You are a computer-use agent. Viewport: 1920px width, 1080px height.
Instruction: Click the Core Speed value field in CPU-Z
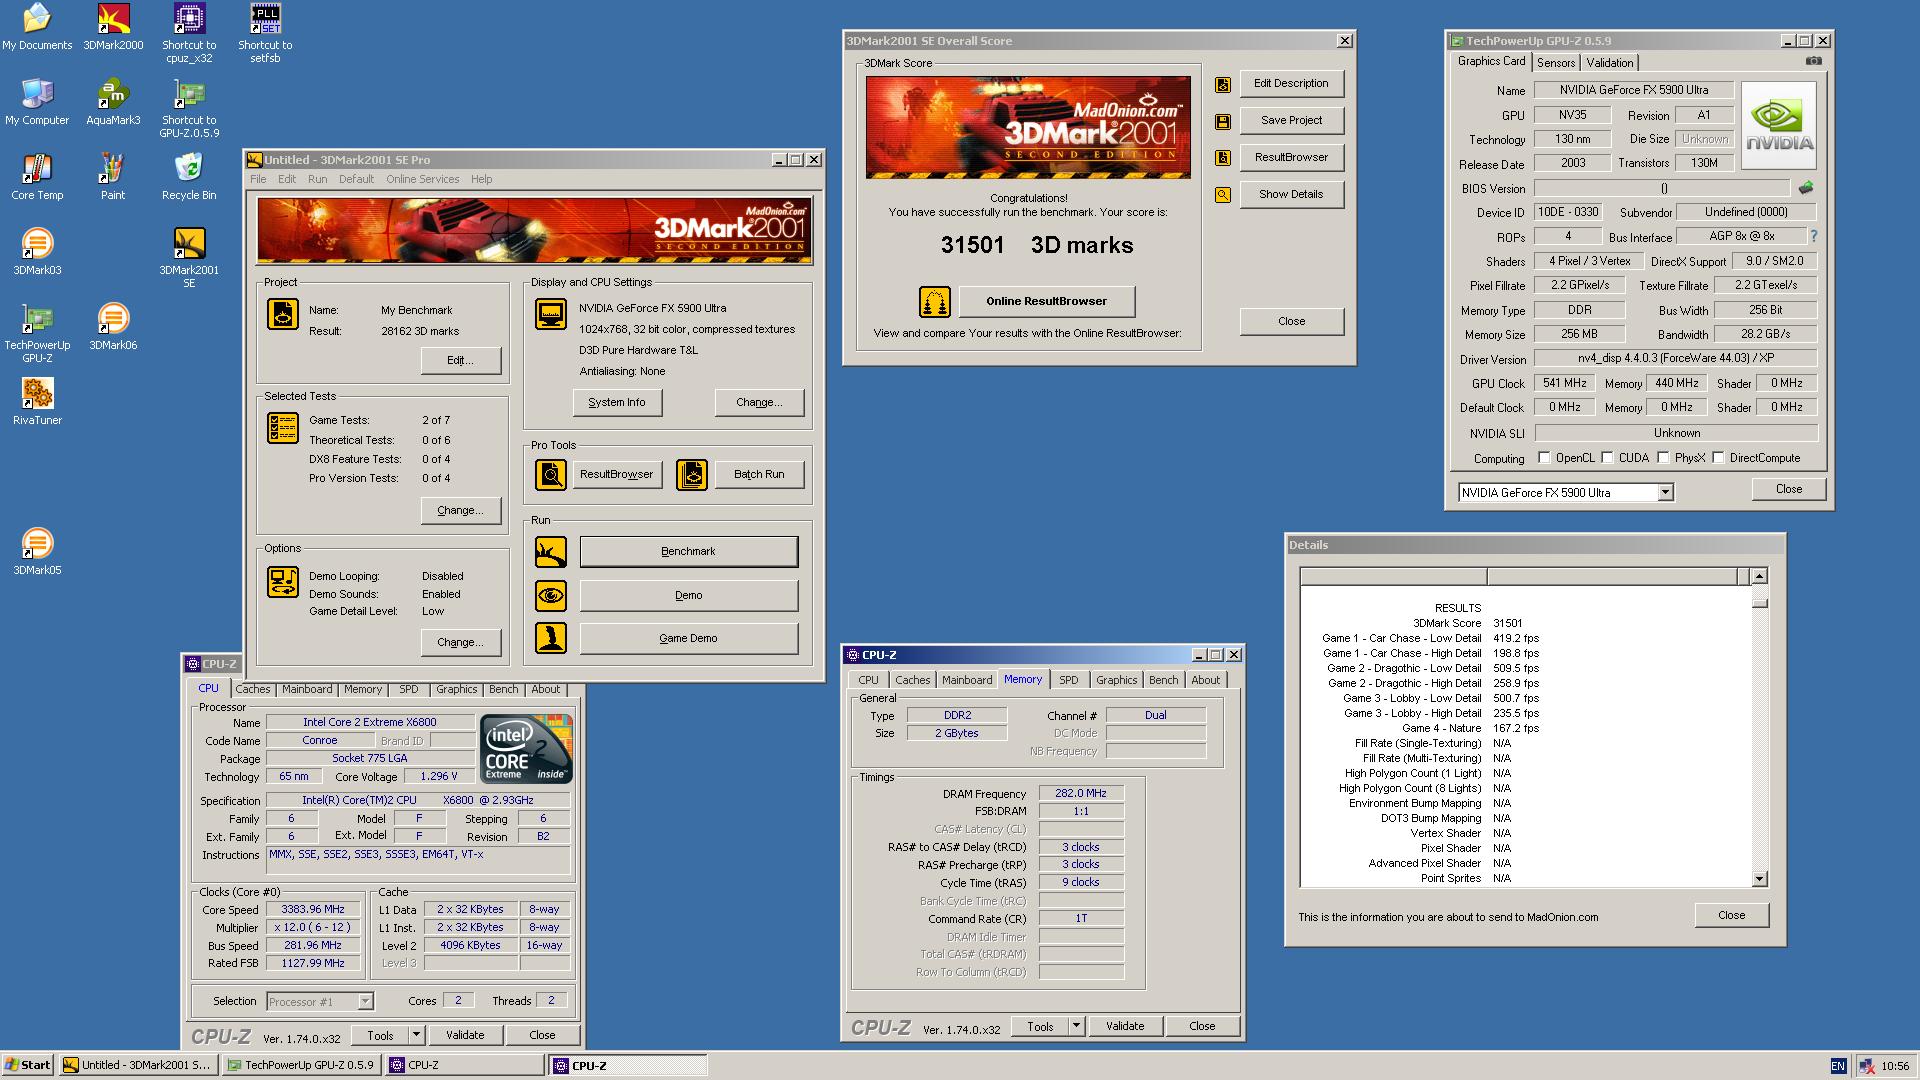(x=313, y=909)
